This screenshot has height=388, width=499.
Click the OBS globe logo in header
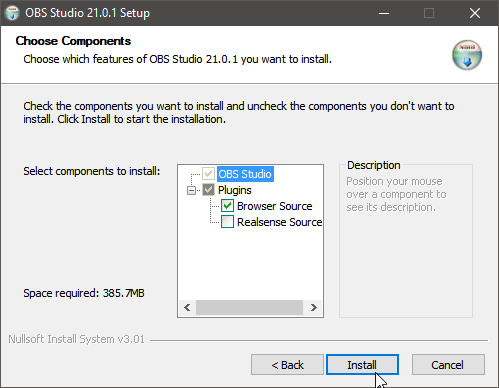(467, 55)
